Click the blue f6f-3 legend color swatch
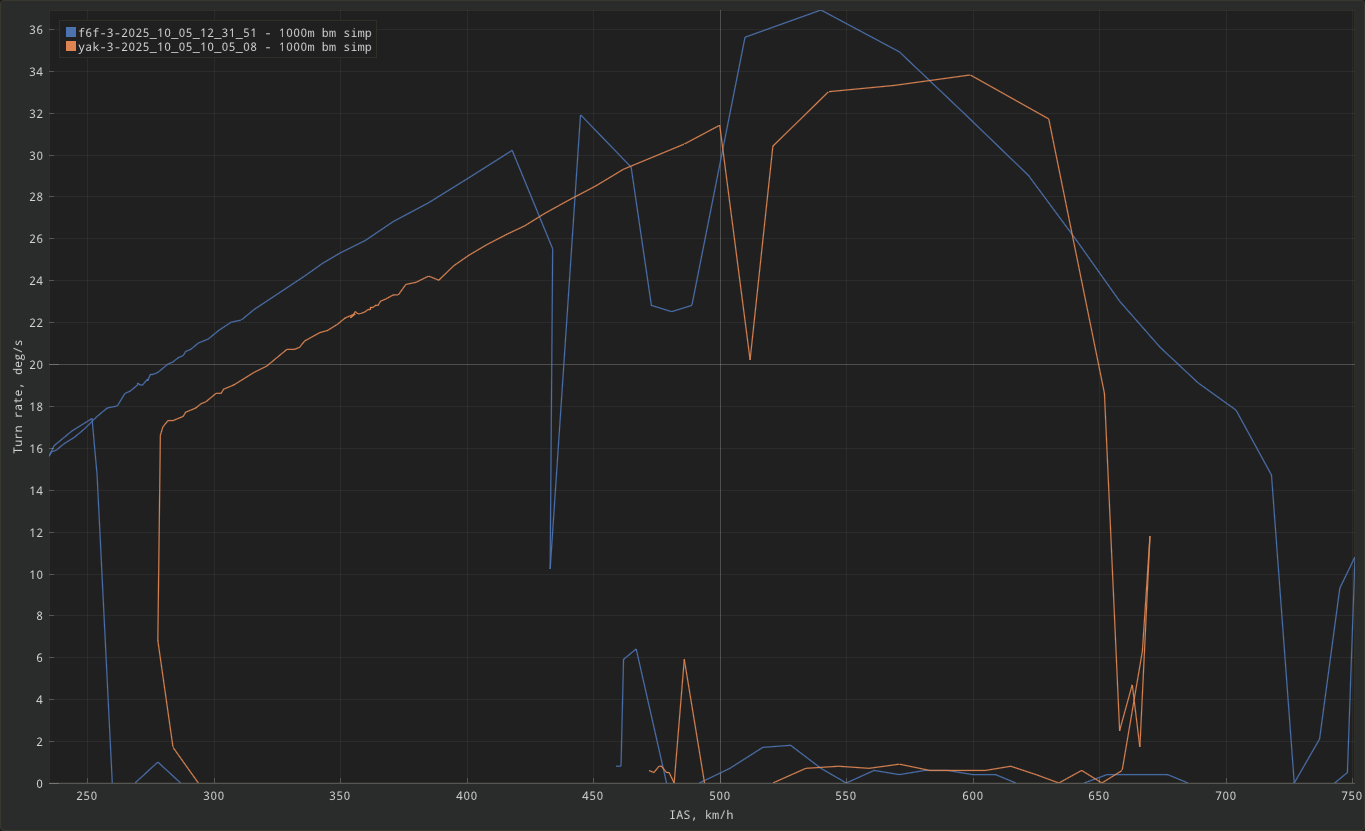Screen dimensions: 1365x831 pos(71,33)
